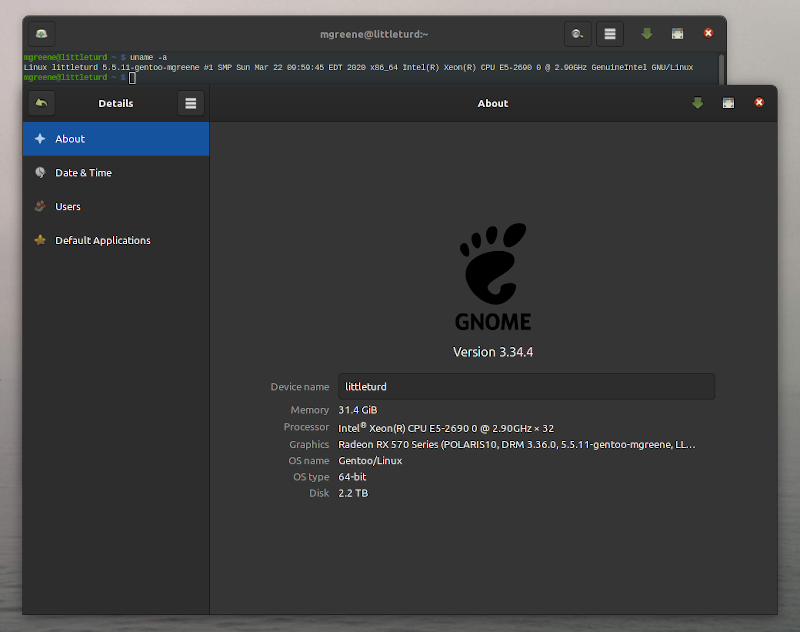Maximize the About settings window
800x632 pixels.
[729, 103]
